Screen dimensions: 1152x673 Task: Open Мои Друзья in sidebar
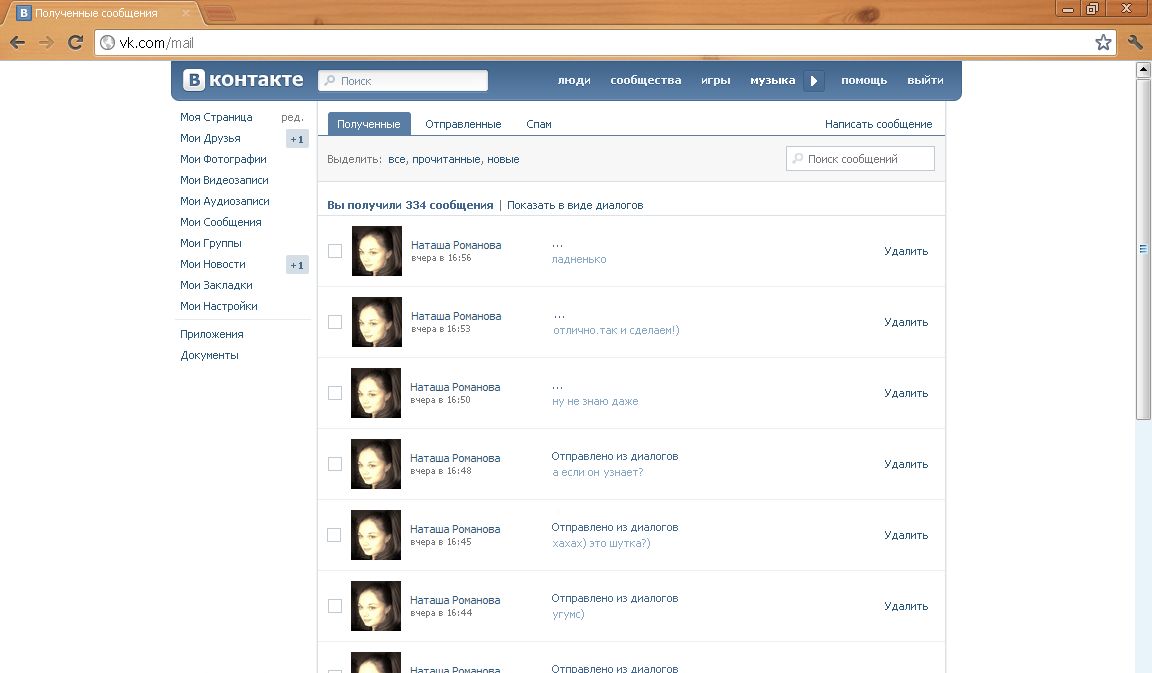tap(210, 138)
